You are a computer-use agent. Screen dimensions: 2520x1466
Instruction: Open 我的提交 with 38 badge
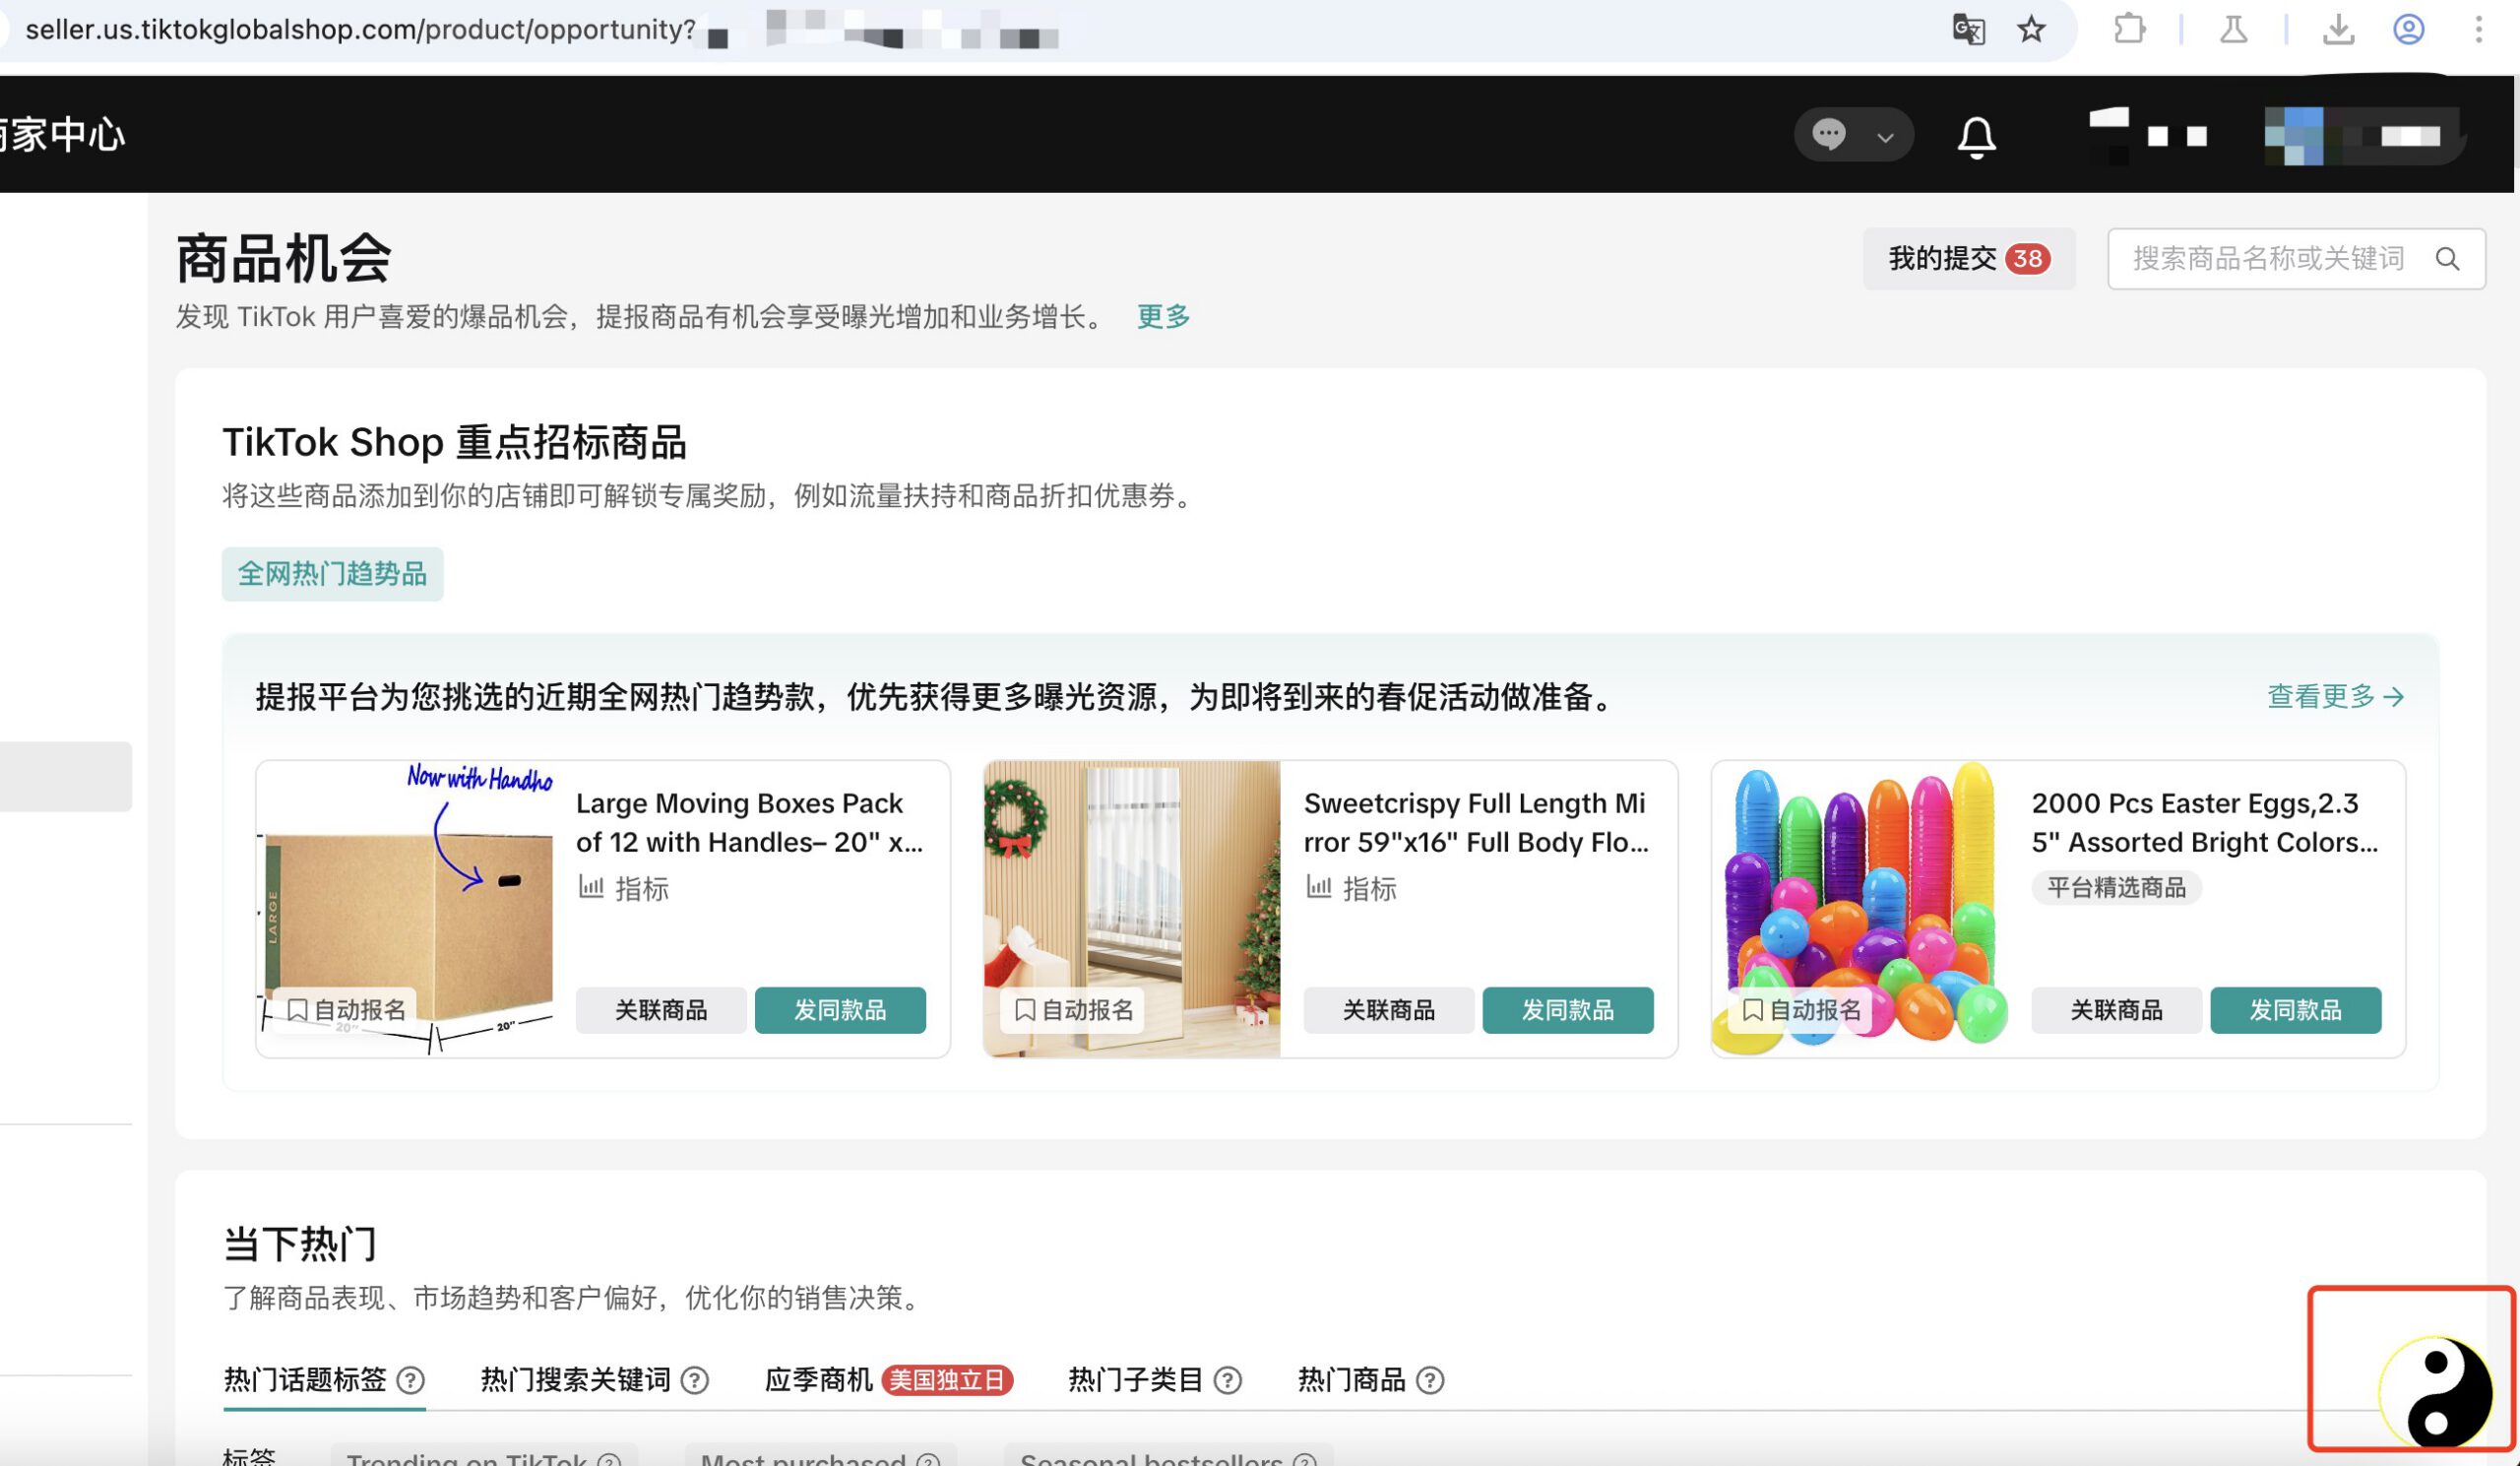coord(1968,259)
